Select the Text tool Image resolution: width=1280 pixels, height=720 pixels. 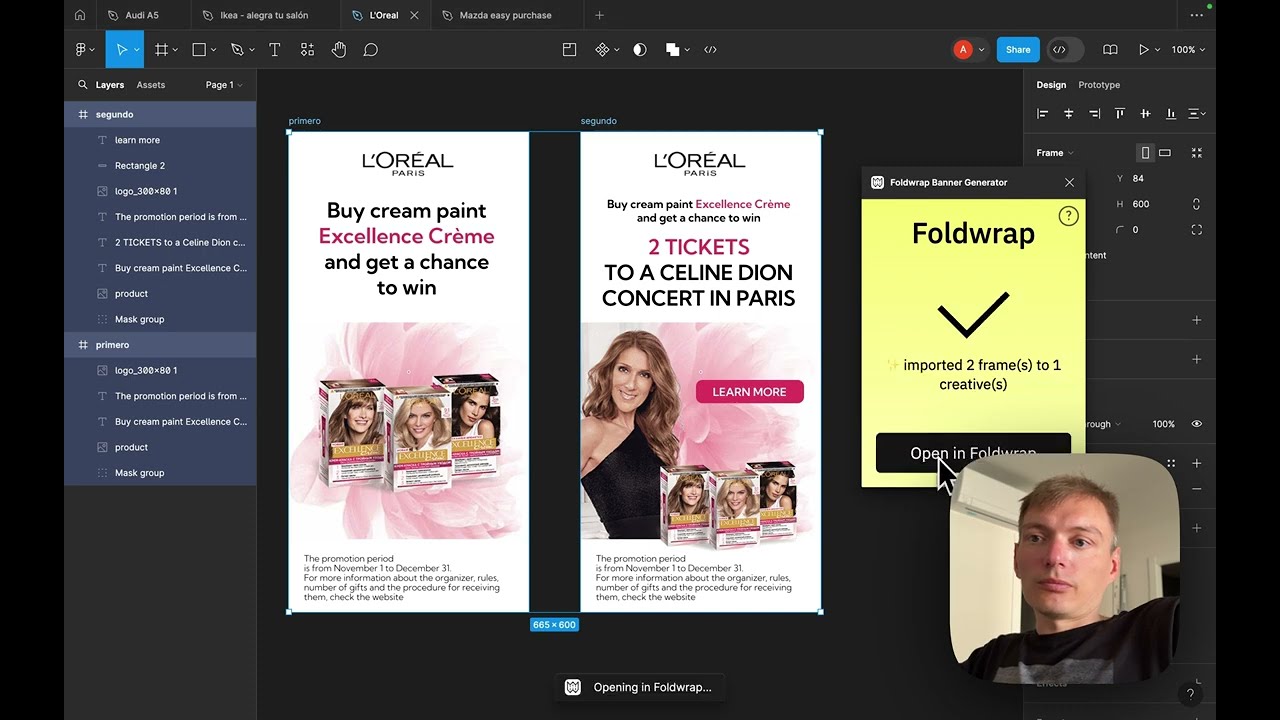(274, 49)
